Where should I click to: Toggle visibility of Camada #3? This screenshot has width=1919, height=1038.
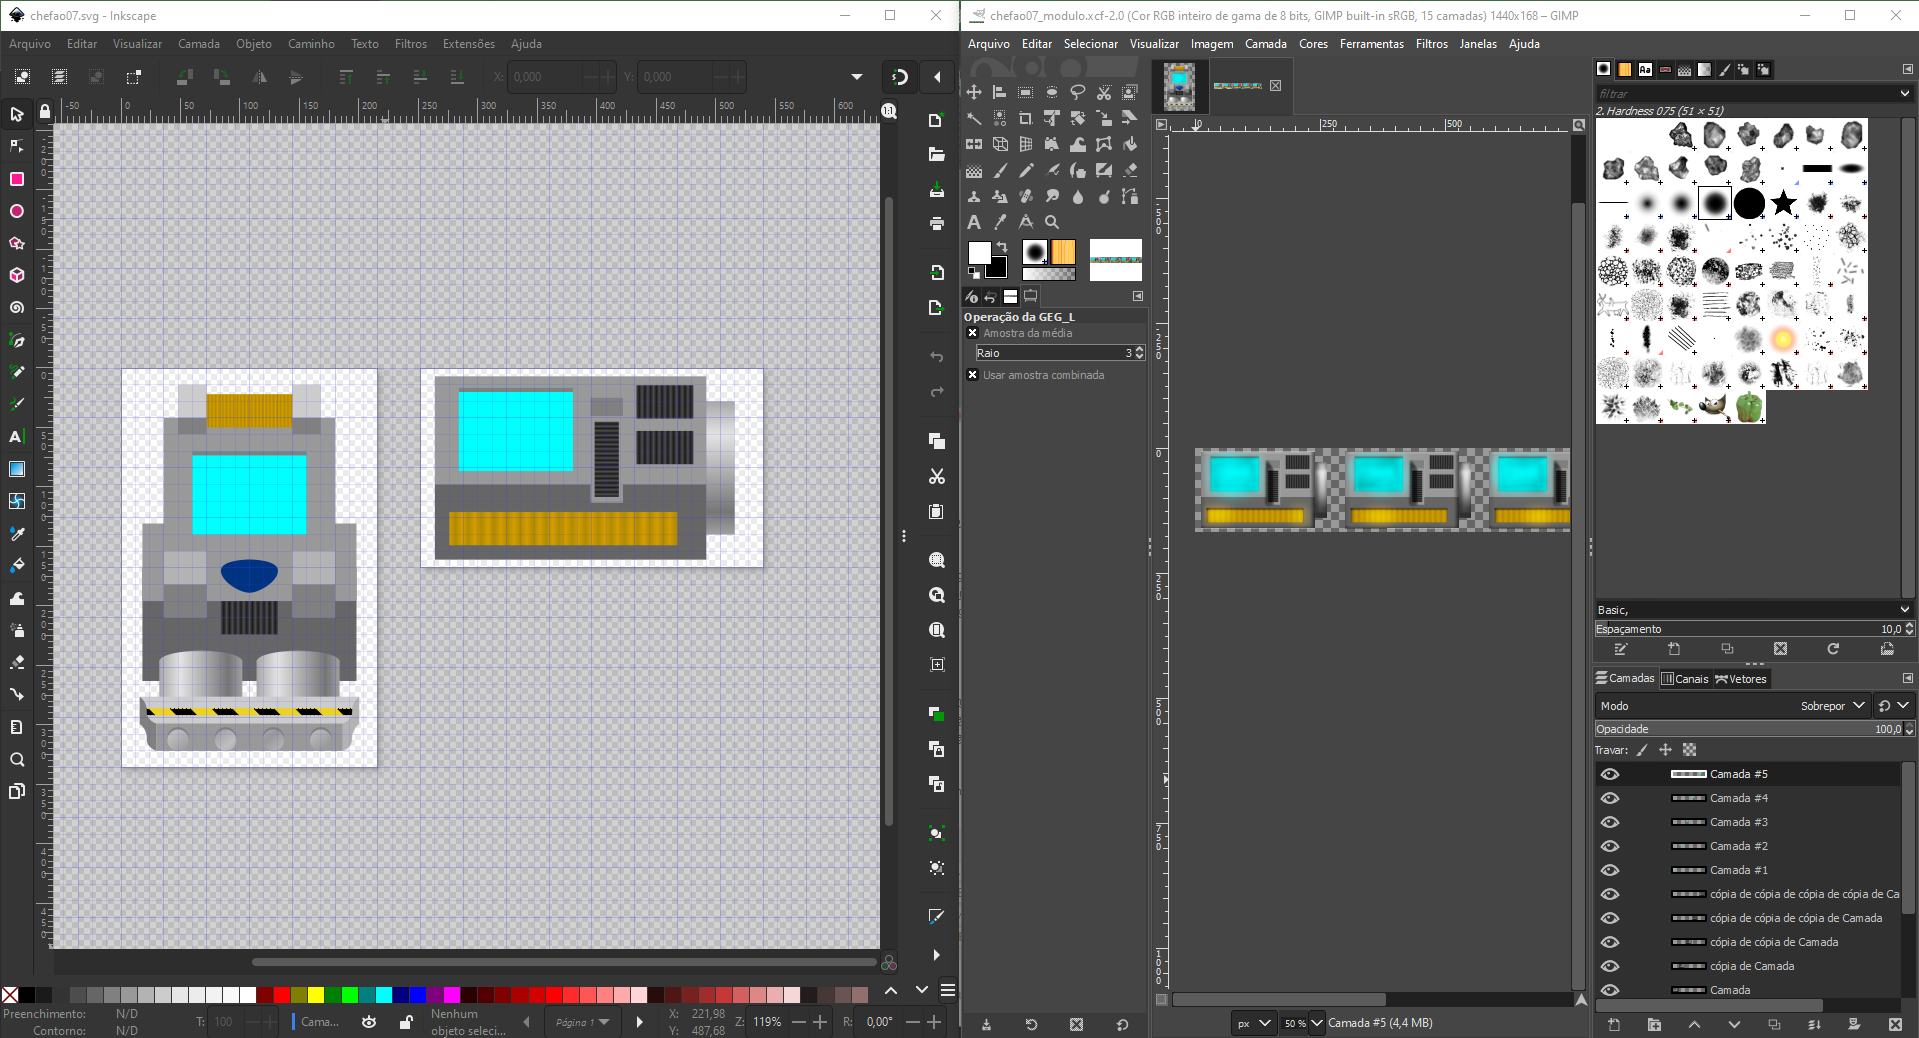pyautogui.click(x=1610, y=822)
